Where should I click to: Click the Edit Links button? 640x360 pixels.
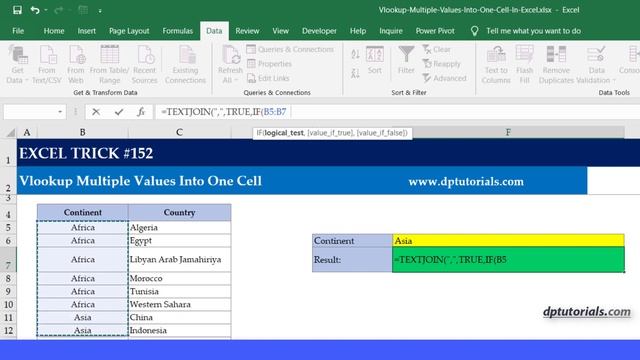click(x=268, y=78)
